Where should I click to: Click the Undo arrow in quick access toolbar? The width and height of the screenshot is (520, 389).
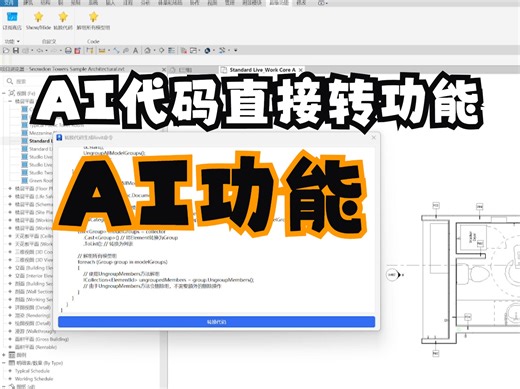pyautogui.click(x=40, y=51)
